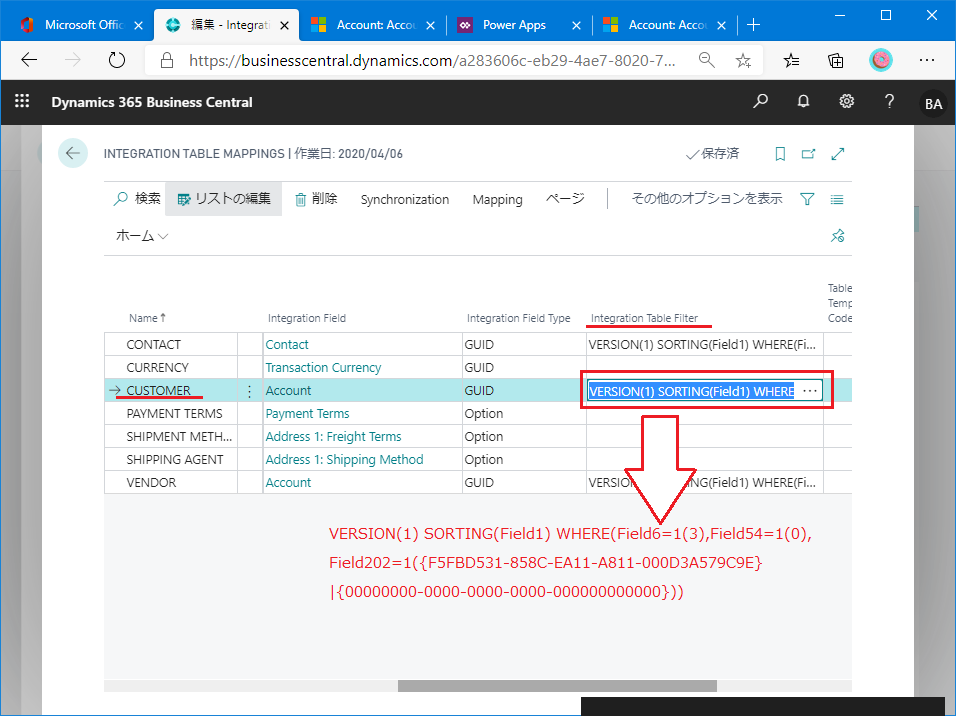Screen dimensions: 956x716
Task: Click the horizontal scrollbar thumb
Action: point(557,686)
